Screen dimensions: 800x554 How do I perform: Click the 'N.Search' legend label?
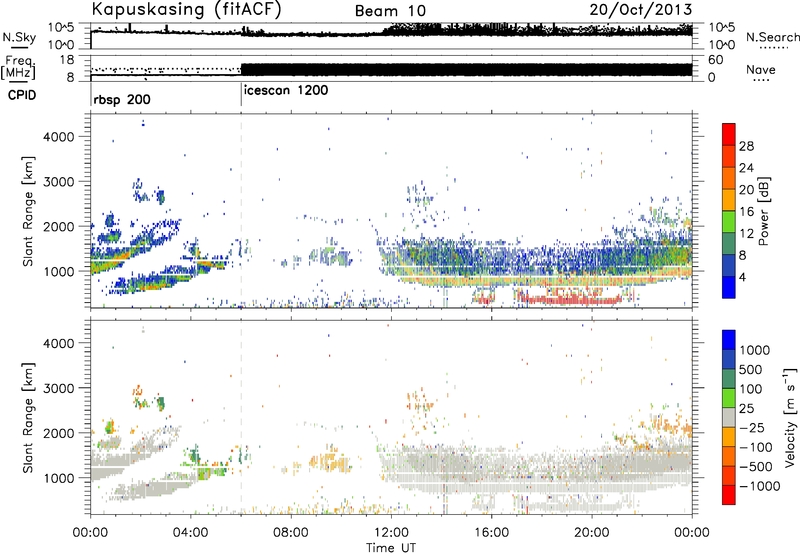773,37
